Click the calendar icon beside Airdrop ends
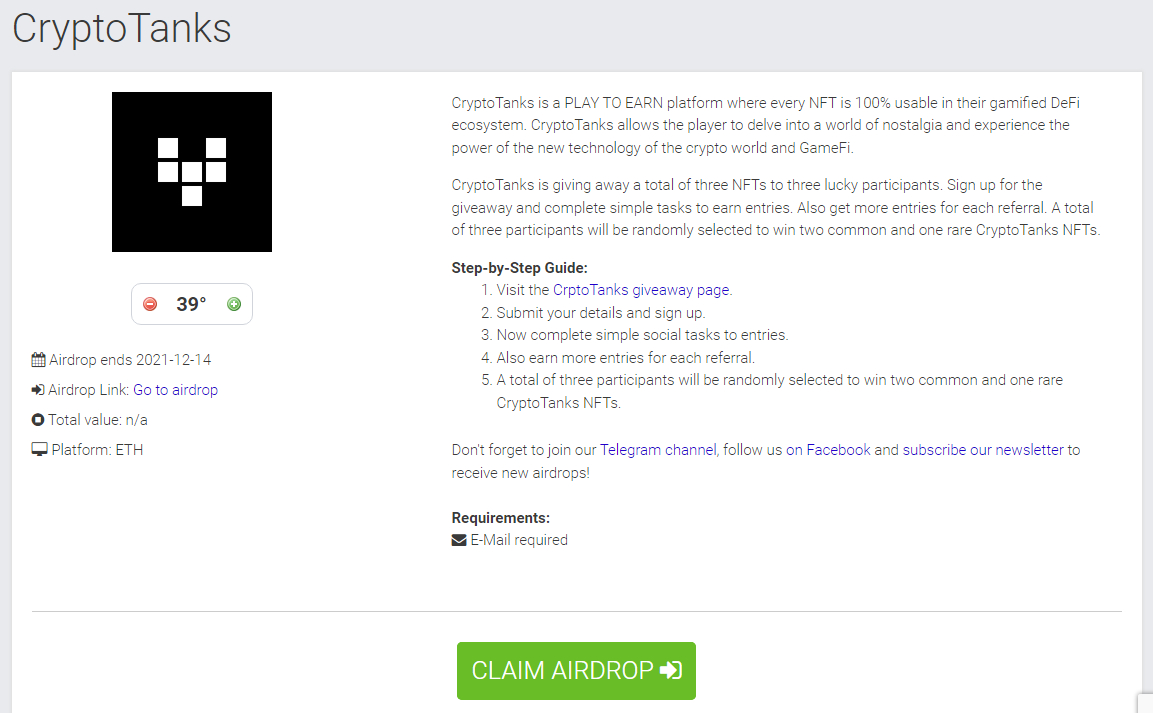This screenshot has height=713, width=1153. (38, 359)
